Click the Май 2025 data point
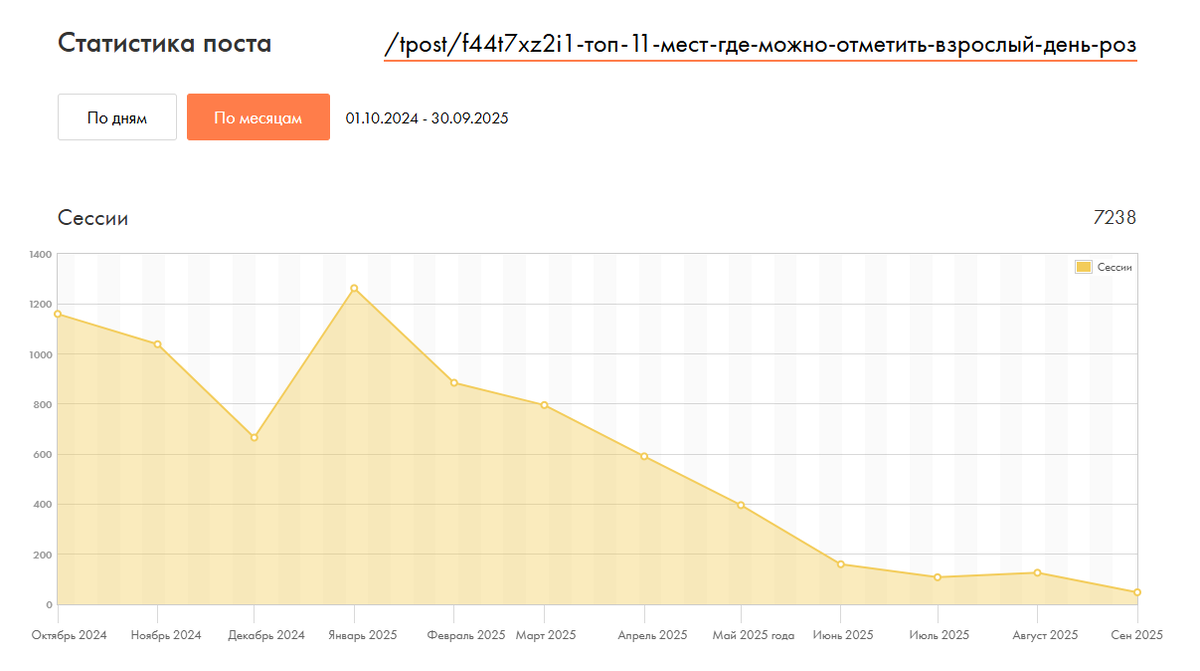The width and height of the screenshot is (1200, 671). pyautogui.click(x=741, y=505)
